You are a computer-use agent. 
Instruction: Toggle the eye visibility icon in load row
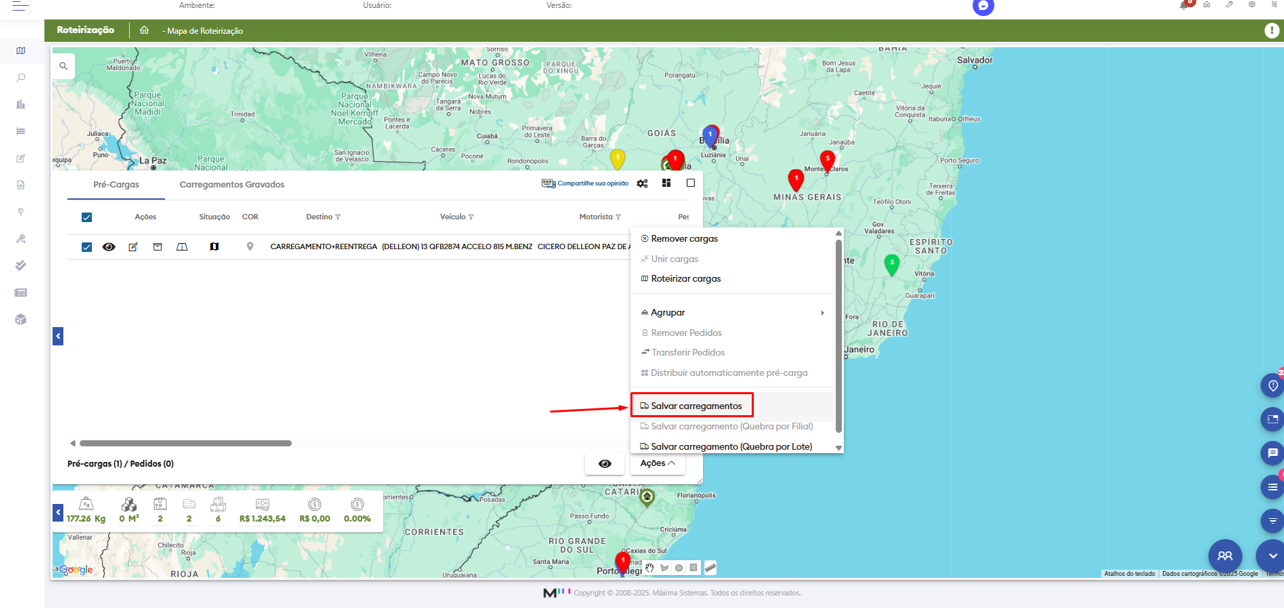pyautogui.click(x=109, y=247)
